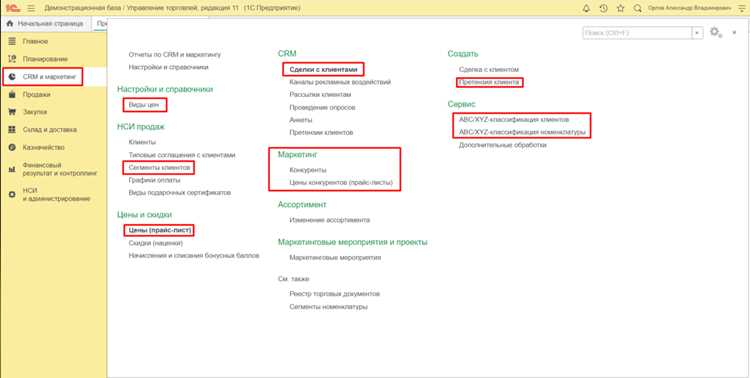Open Цены (прайс-лист) link
Image resolution: width=750 pixels, height=378 pixels.
click(160, 231)
